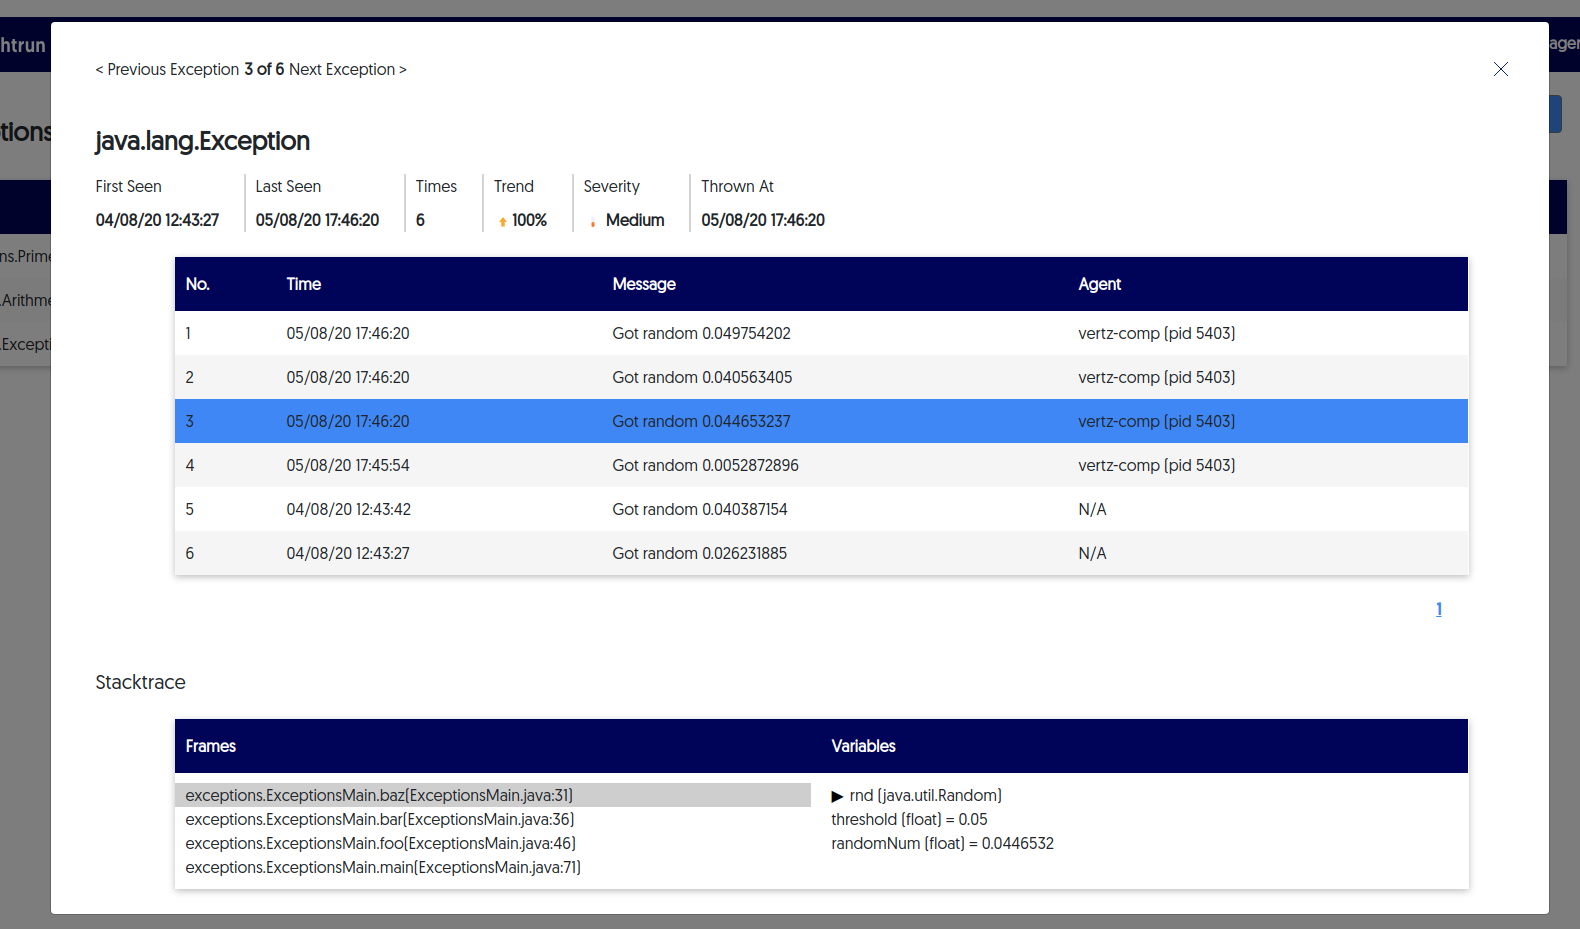
Task: Select exception row 1 with random 0.049754202
Action: pos(700,333)
